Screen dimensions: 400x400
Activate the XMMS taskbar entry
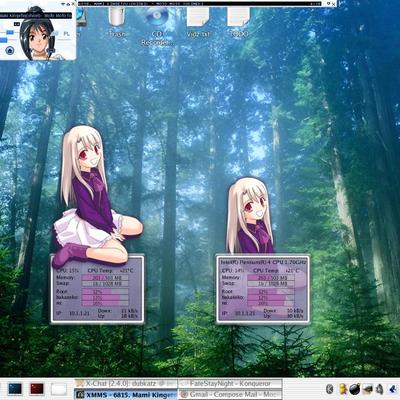pos(126,395)
